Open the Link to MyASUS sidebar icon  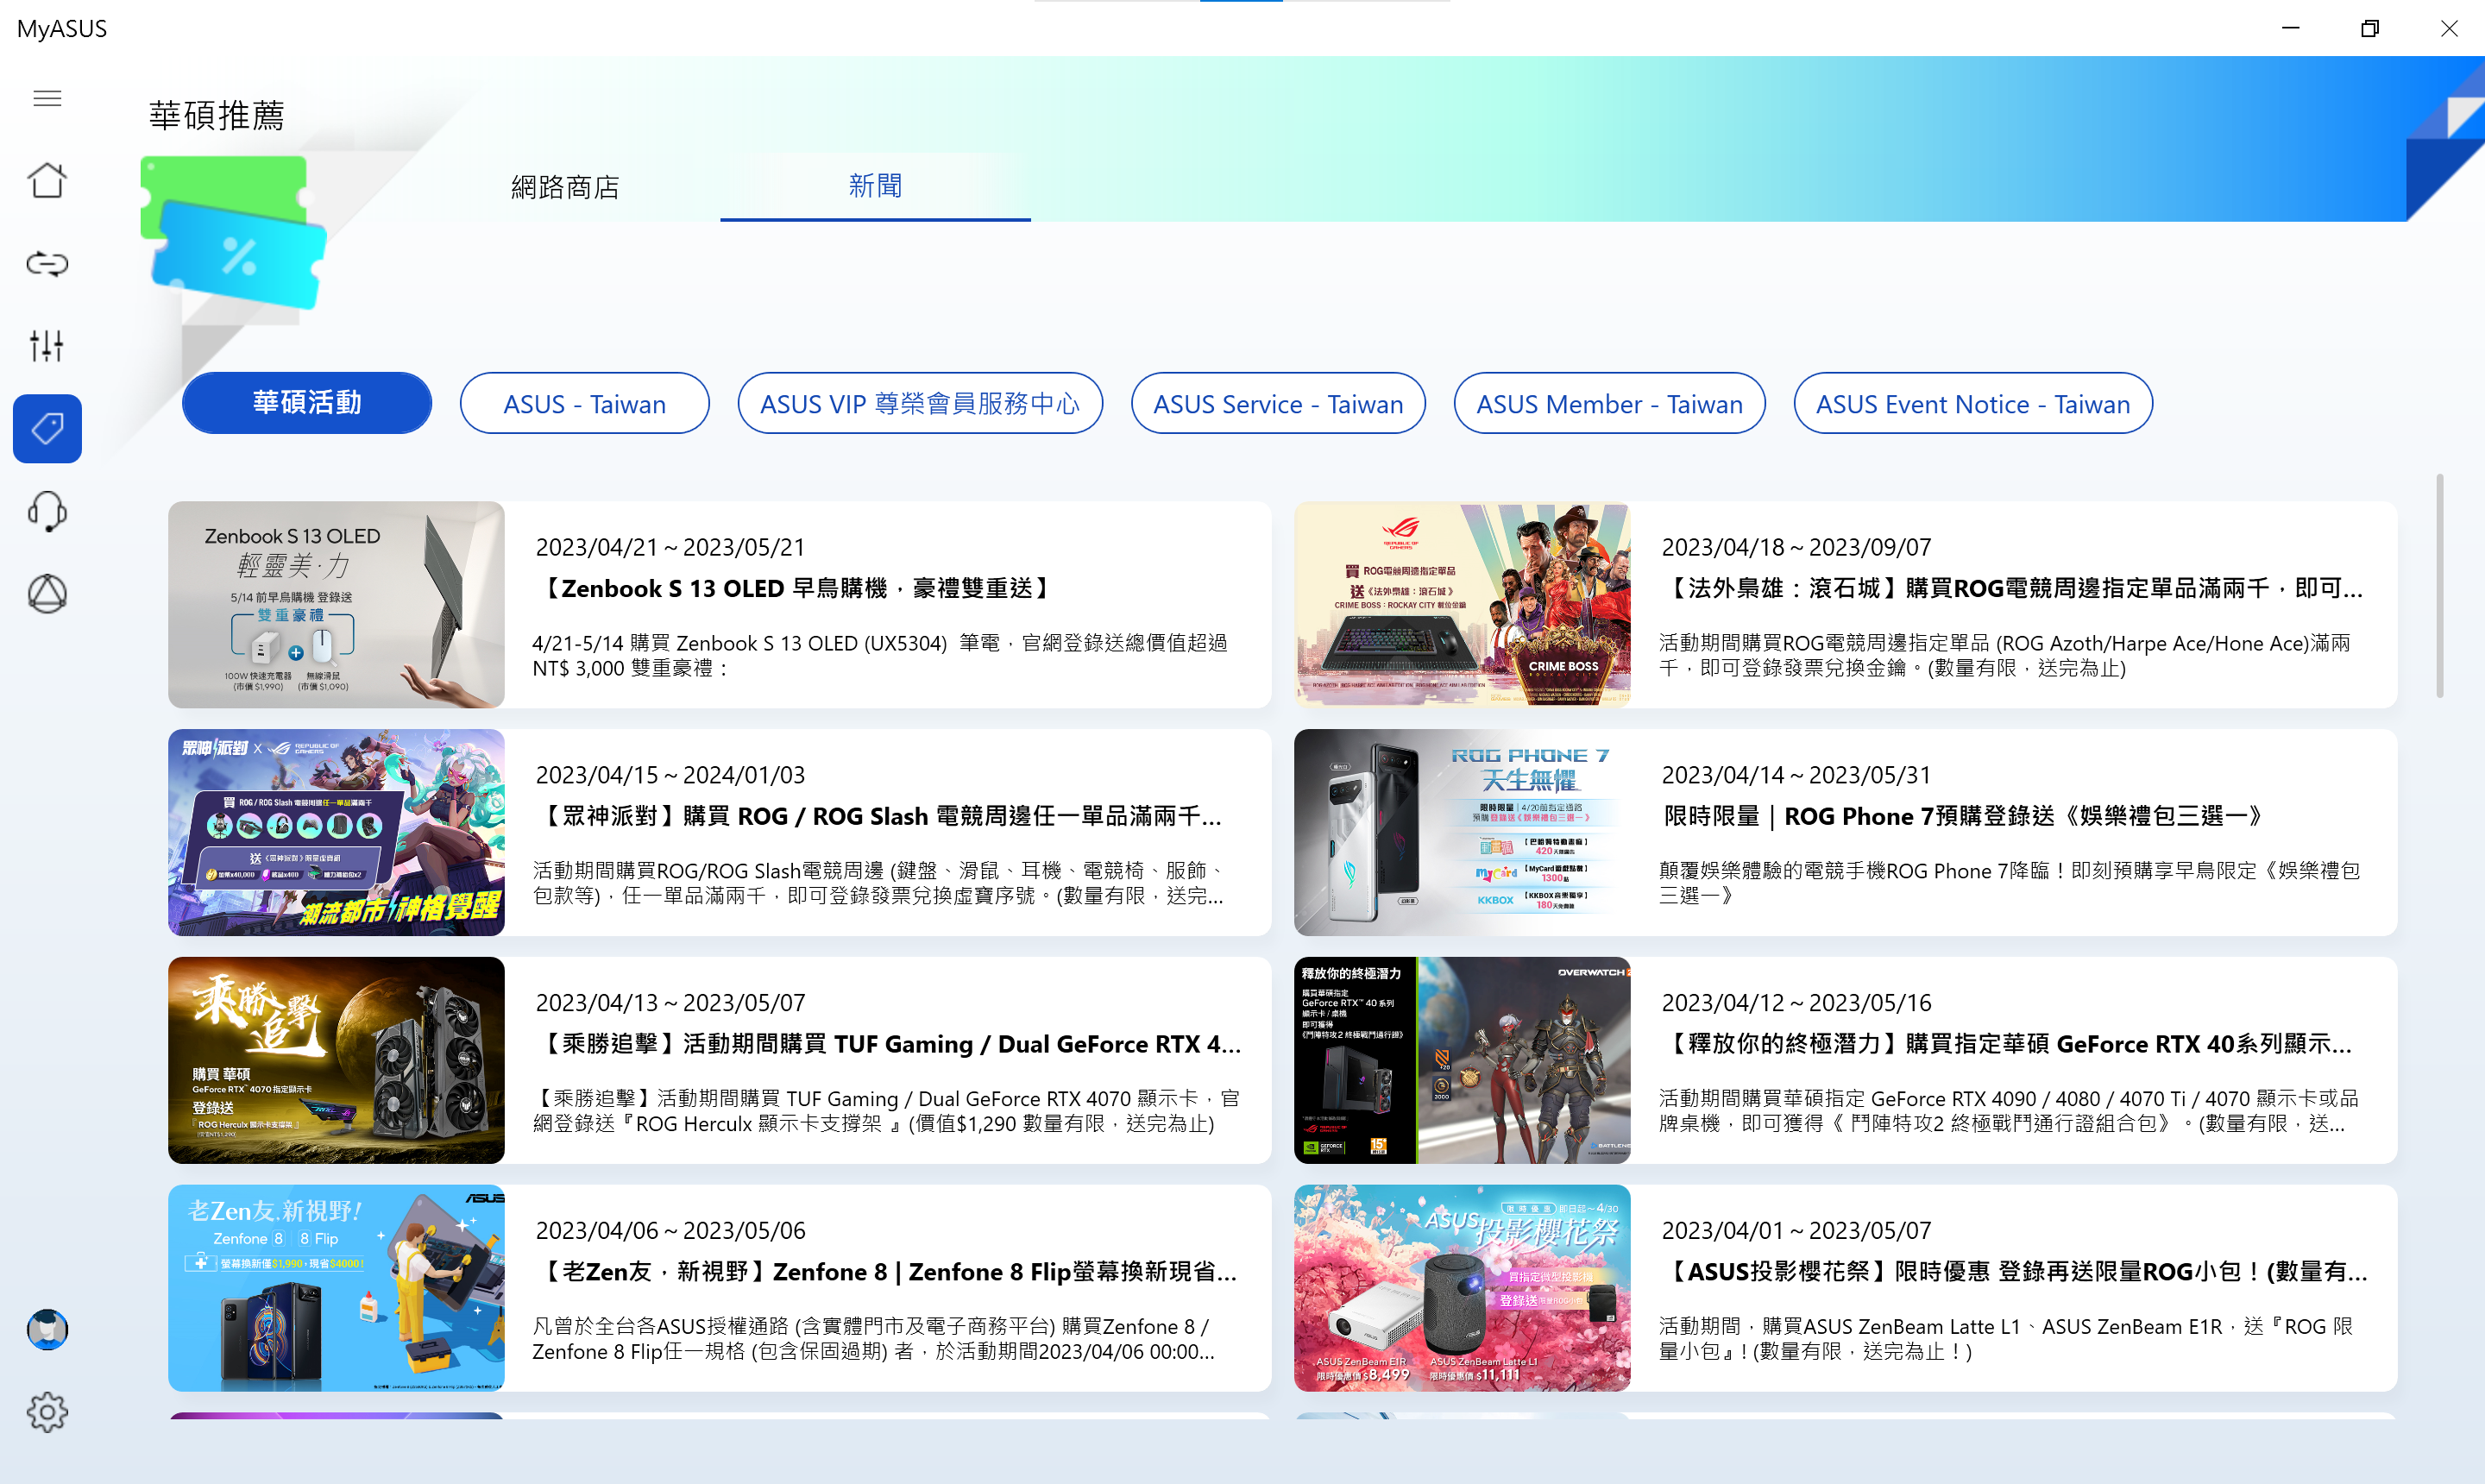click(47, 264)
